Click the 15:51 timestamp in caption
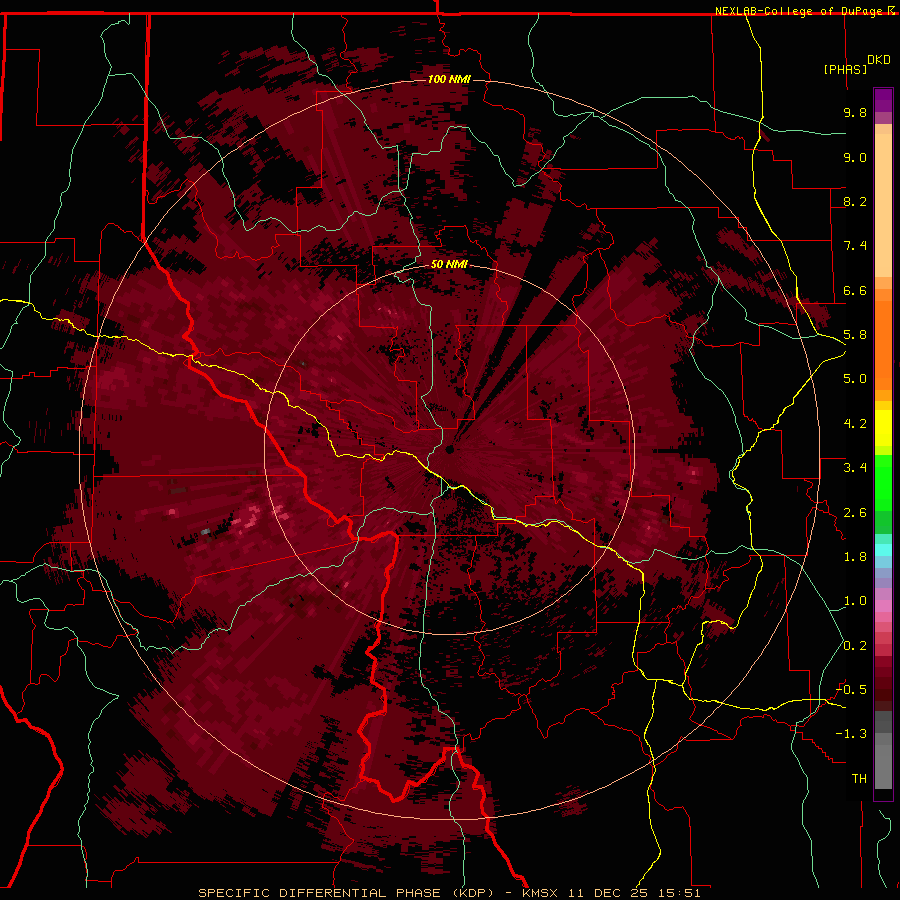 click(680, 893)
